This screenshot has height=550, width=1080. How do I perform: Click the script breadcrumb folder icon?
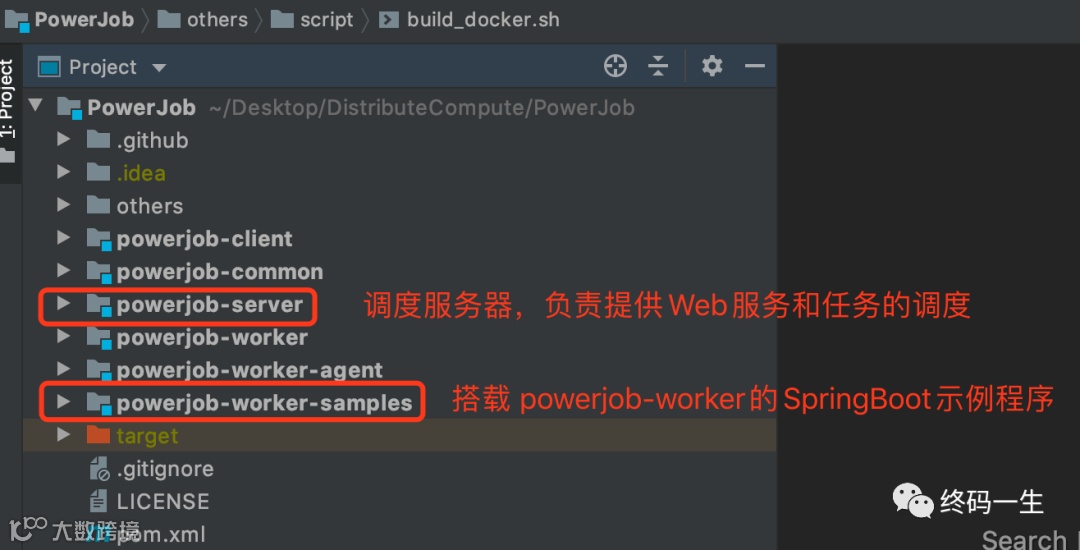[282, 19]
